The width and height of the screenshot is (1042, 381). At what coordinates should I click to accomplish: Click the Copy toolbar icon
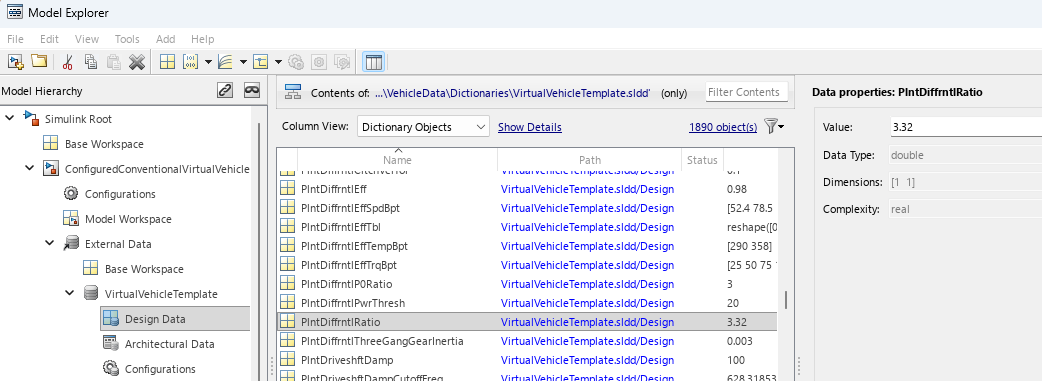(x=91, y=63)
